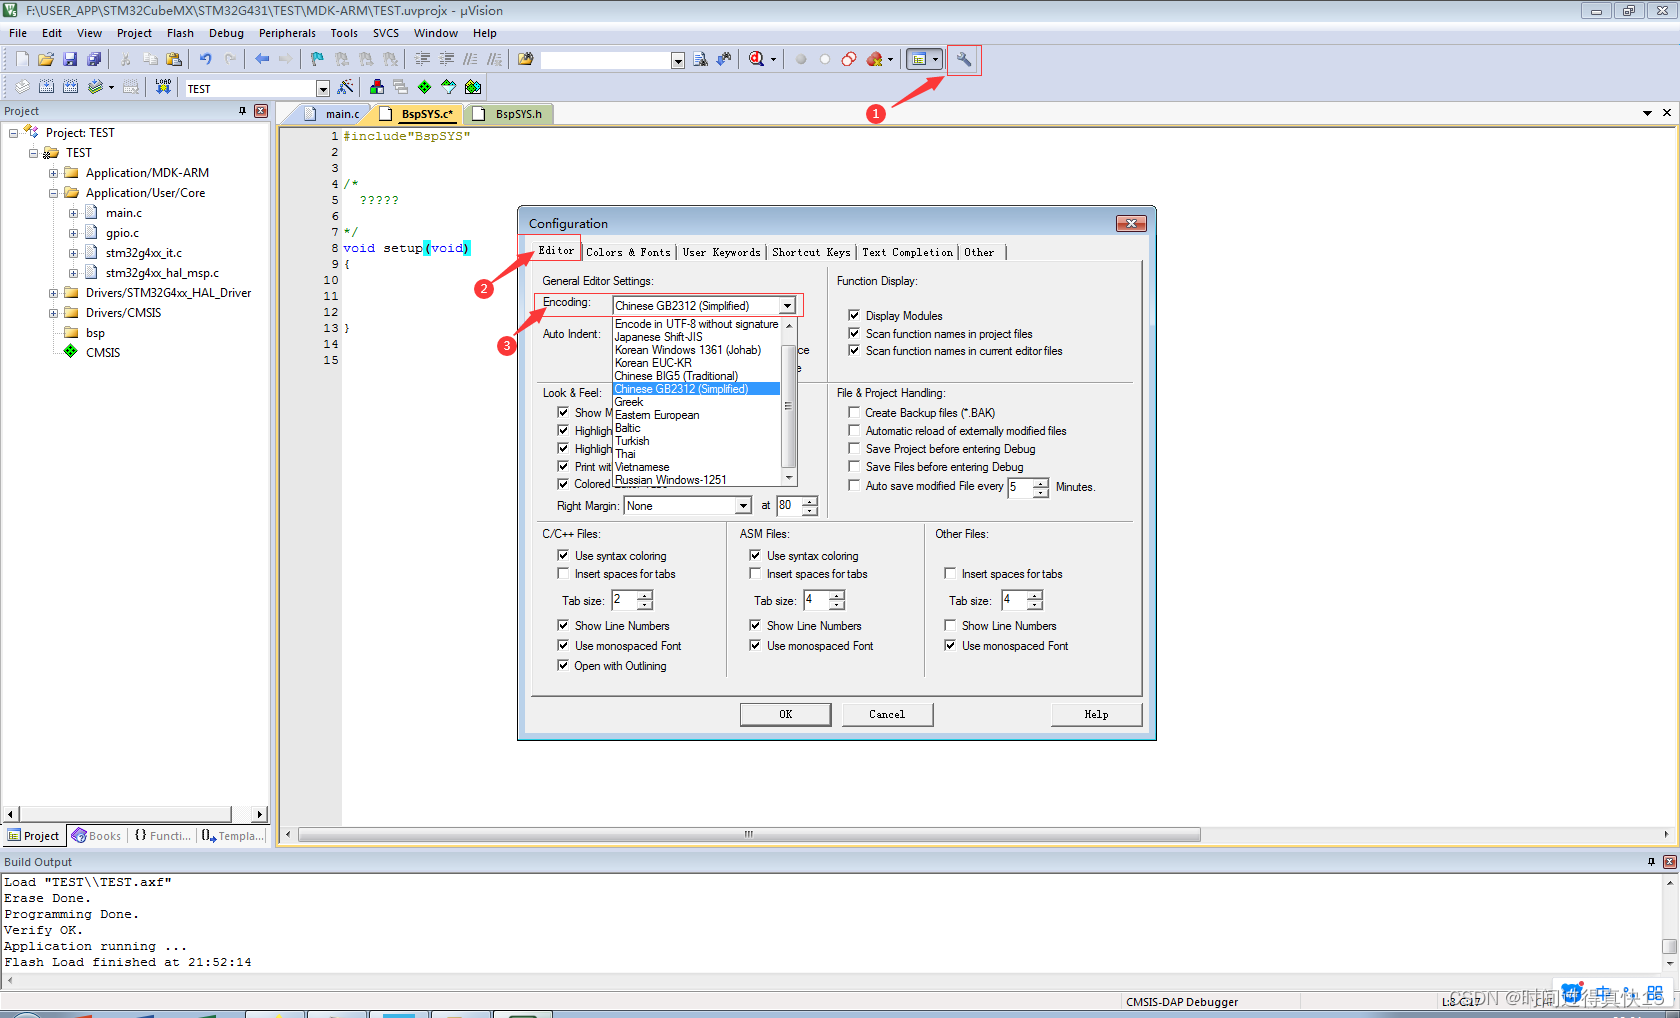Open the Find in Files icon

(525, 59)
